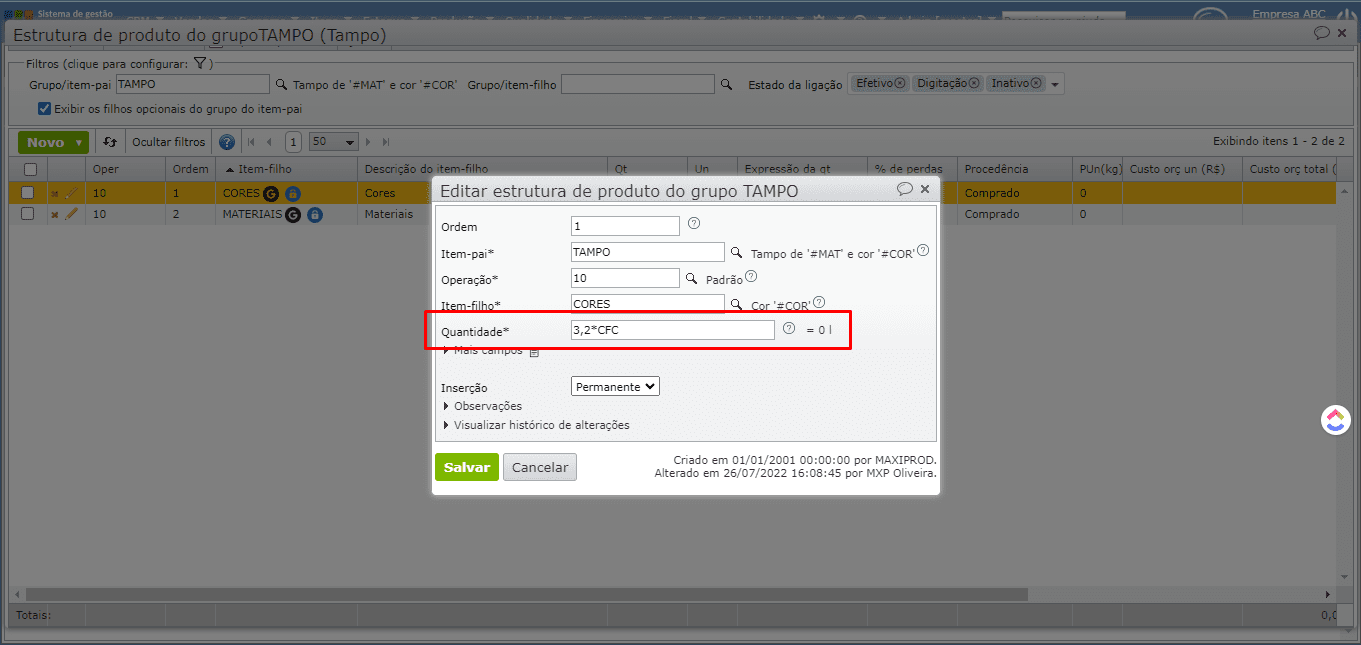1361x645 pixels.
Task: Click the Item-pai field containing TAMPO in dialog
Action: click(648, 252)
